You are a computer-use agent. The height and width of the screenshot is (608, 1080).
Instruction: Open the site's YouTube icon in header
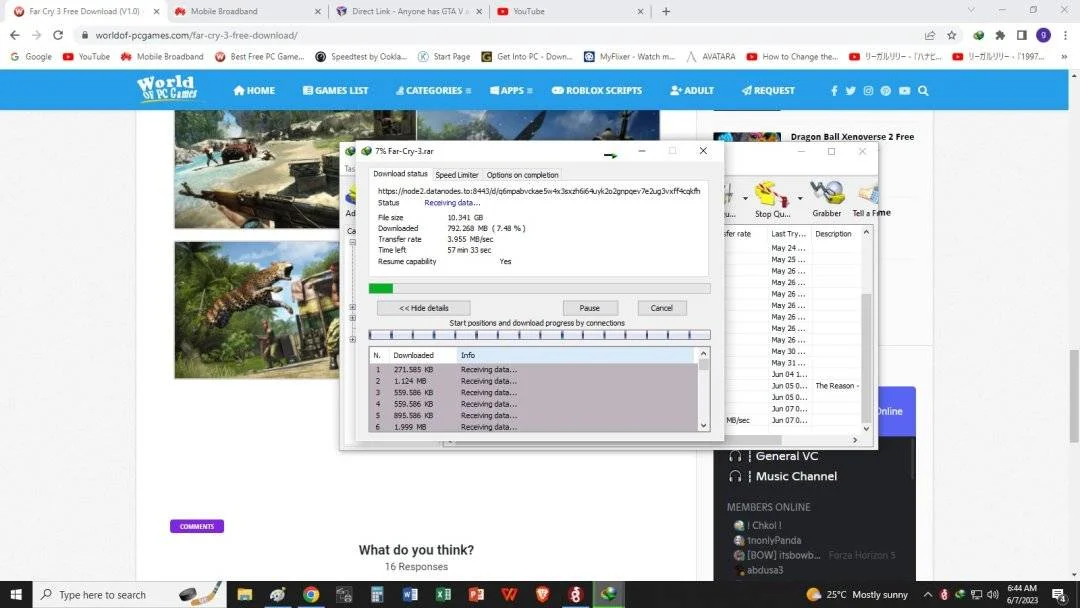click(x=904, y=90)
